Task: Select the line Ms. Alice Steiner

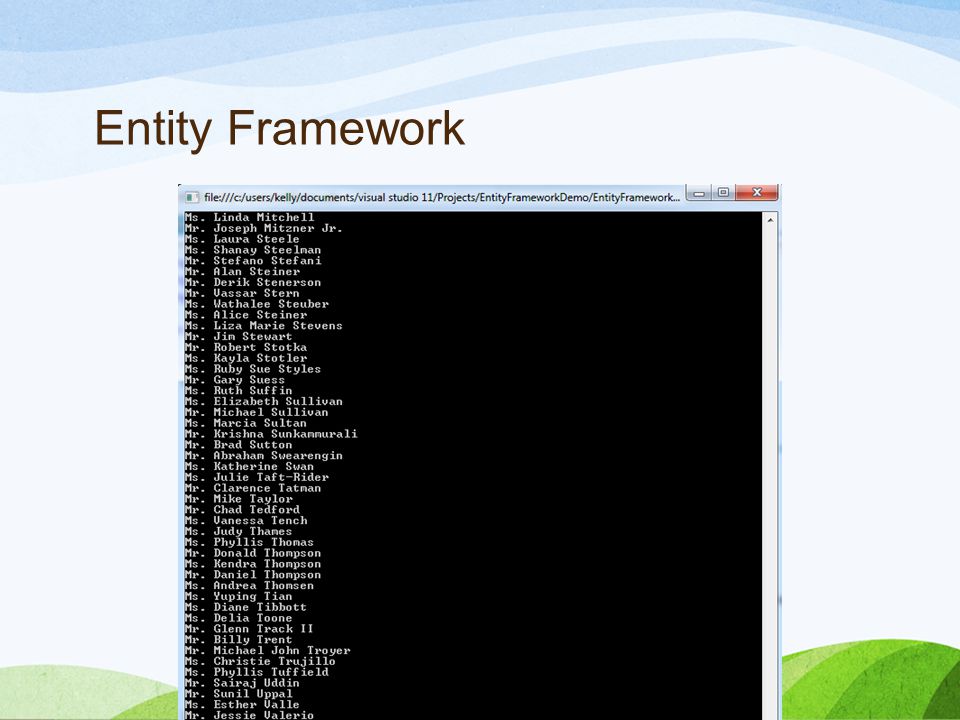Action: coord(246,315)
